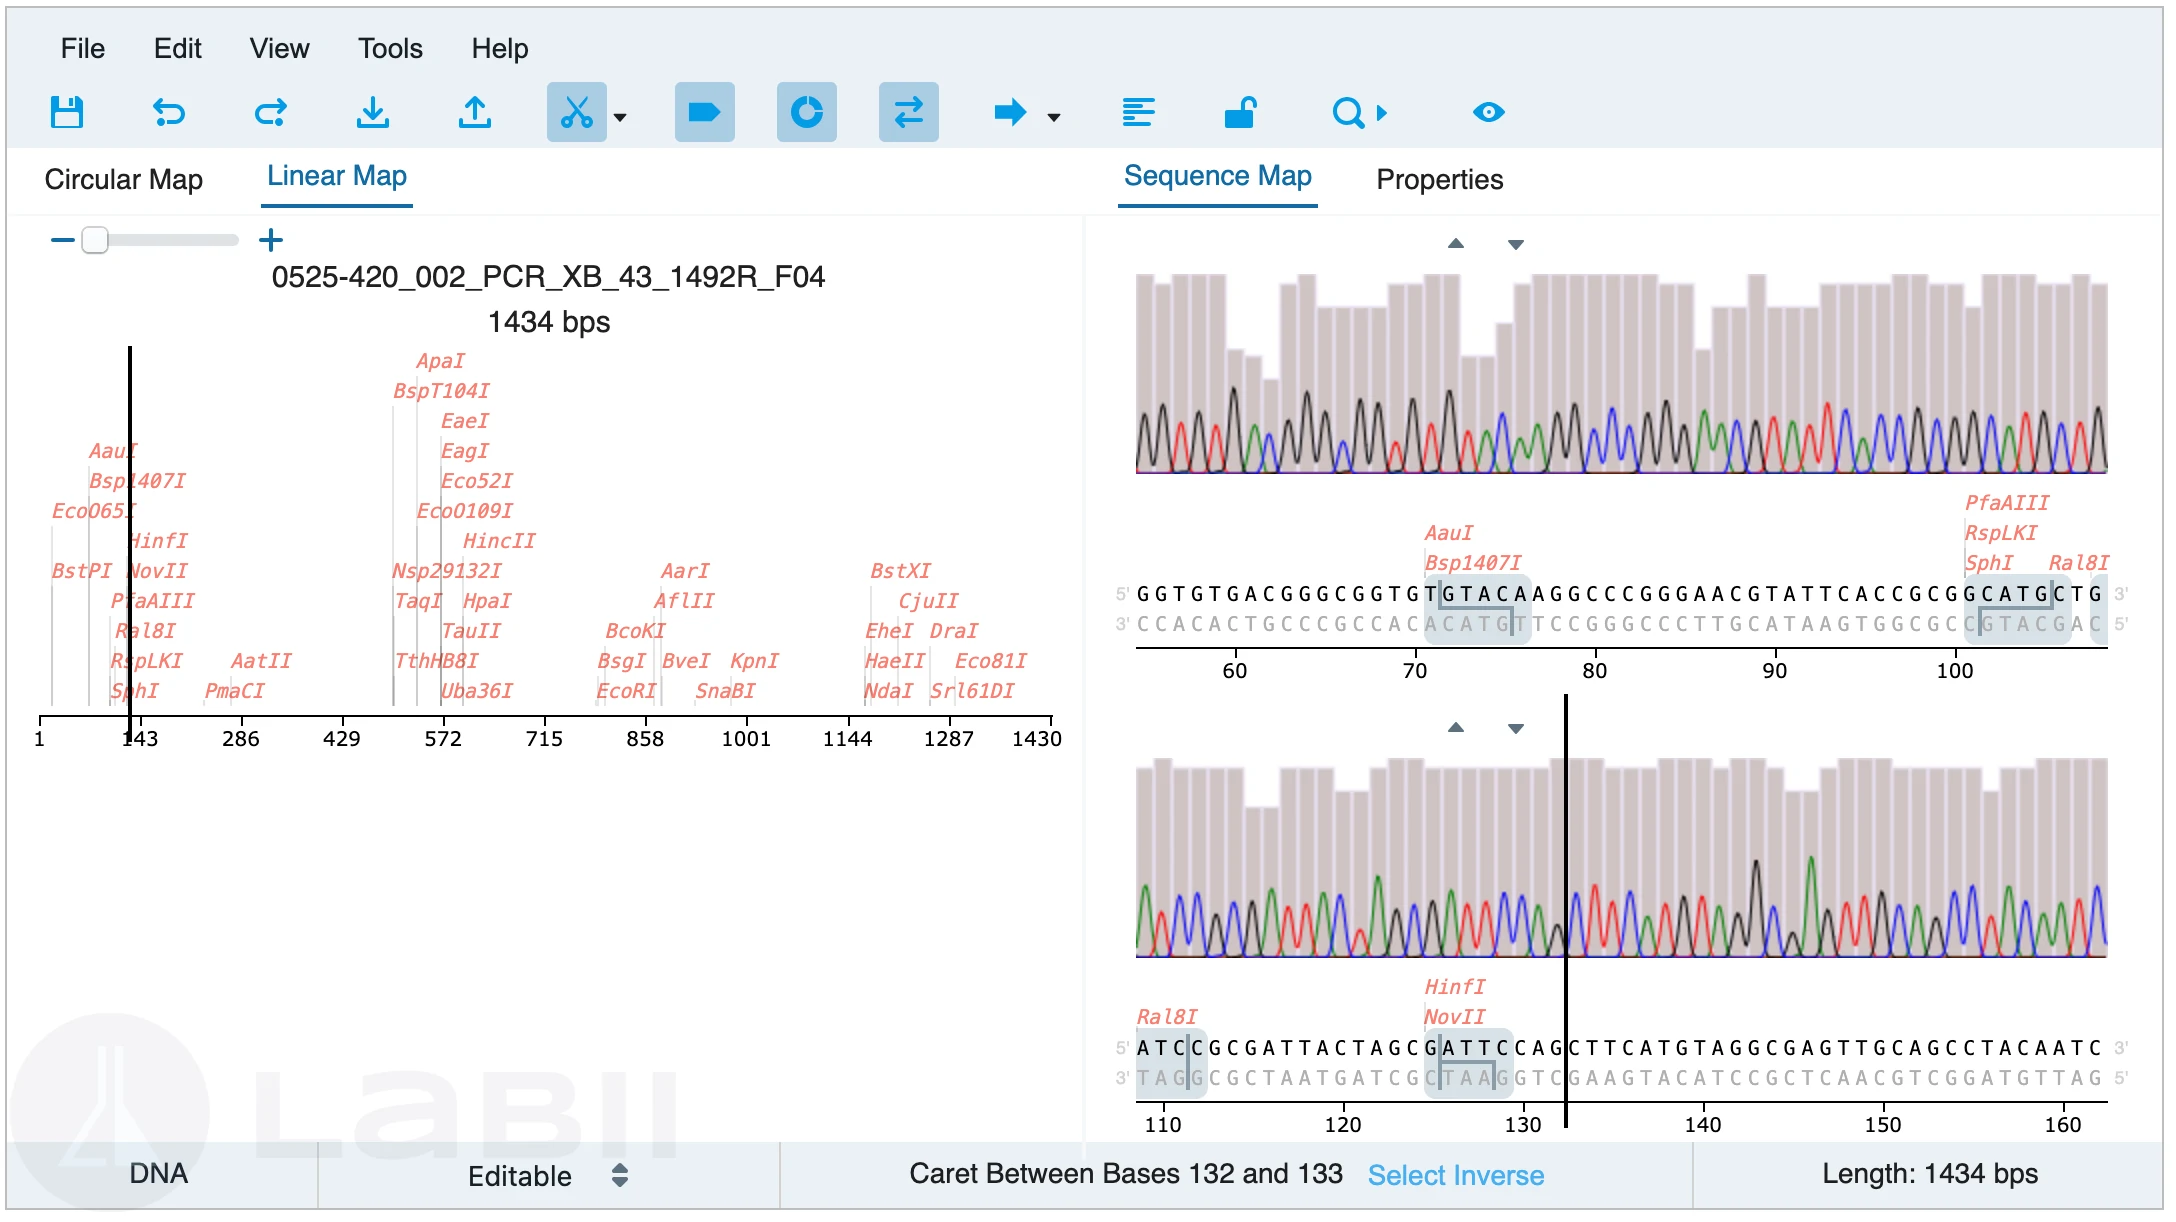This screenshot has height=1222, width=2176.
Task: Open the scissors dropdown arrow
Action: coord(620,117)
